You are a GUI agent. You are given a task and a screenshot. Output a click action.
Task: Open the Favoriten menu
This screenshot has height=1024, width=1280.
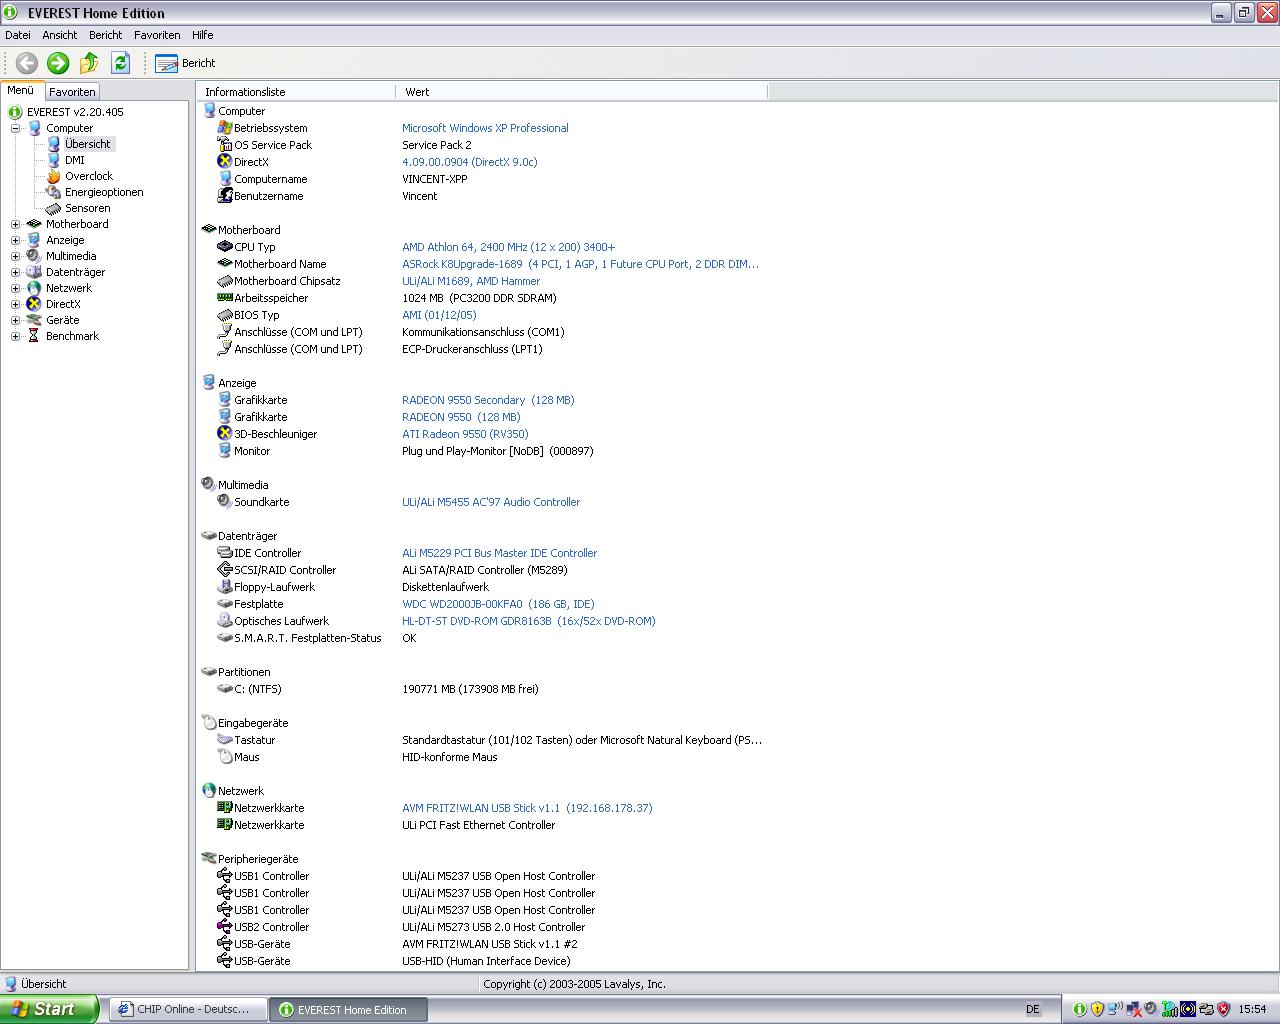157,35
